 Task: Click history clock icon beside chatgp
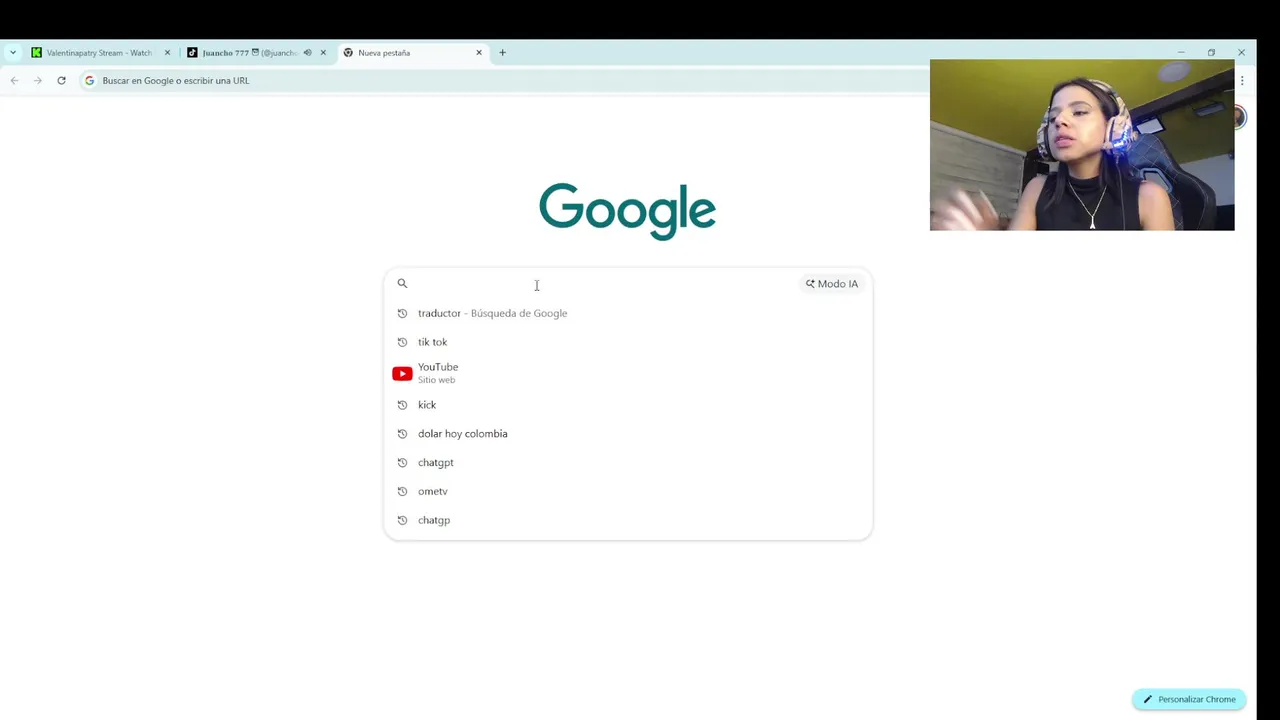[x=402, y=521]
